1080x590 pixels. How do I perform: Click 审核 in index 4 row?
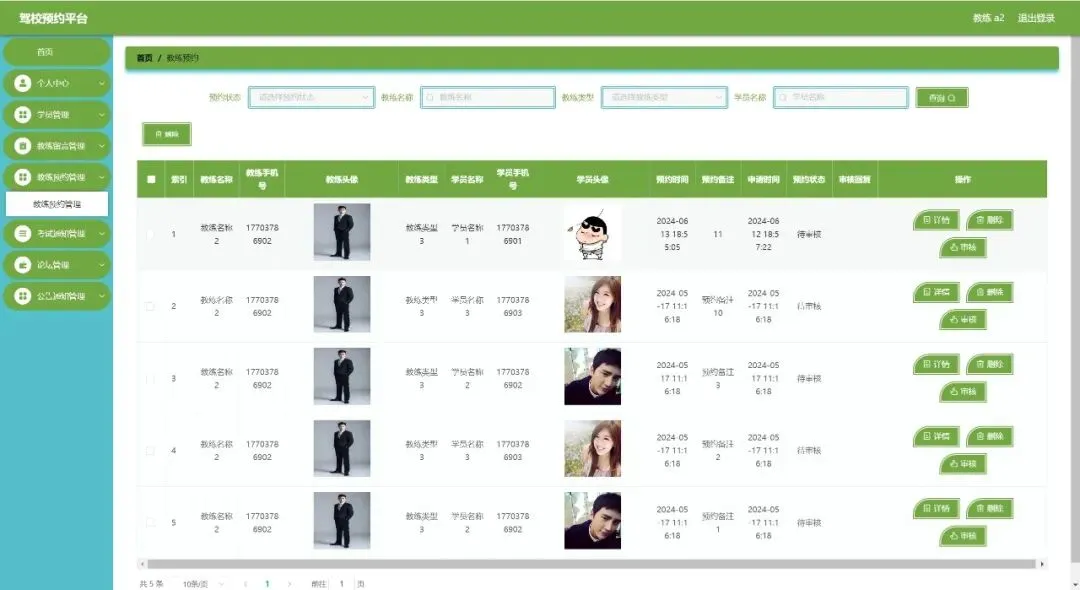pos(963,464)
